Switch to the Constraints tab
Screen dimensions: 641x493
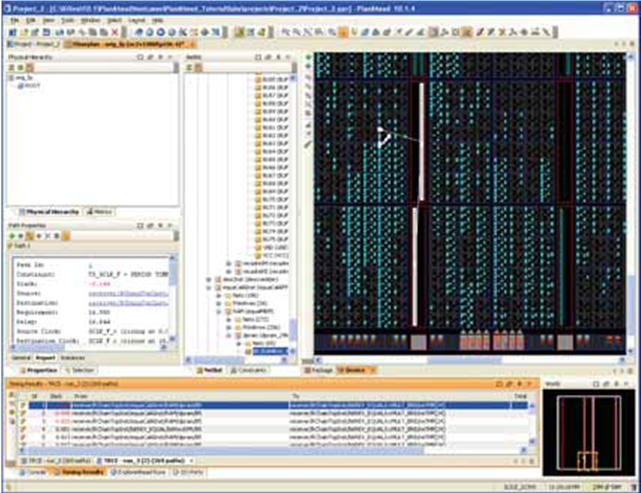249,370
